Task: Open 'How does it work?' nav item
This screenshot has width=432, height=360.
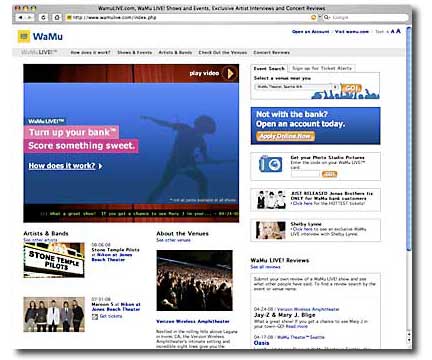Action: coord(90,53)
